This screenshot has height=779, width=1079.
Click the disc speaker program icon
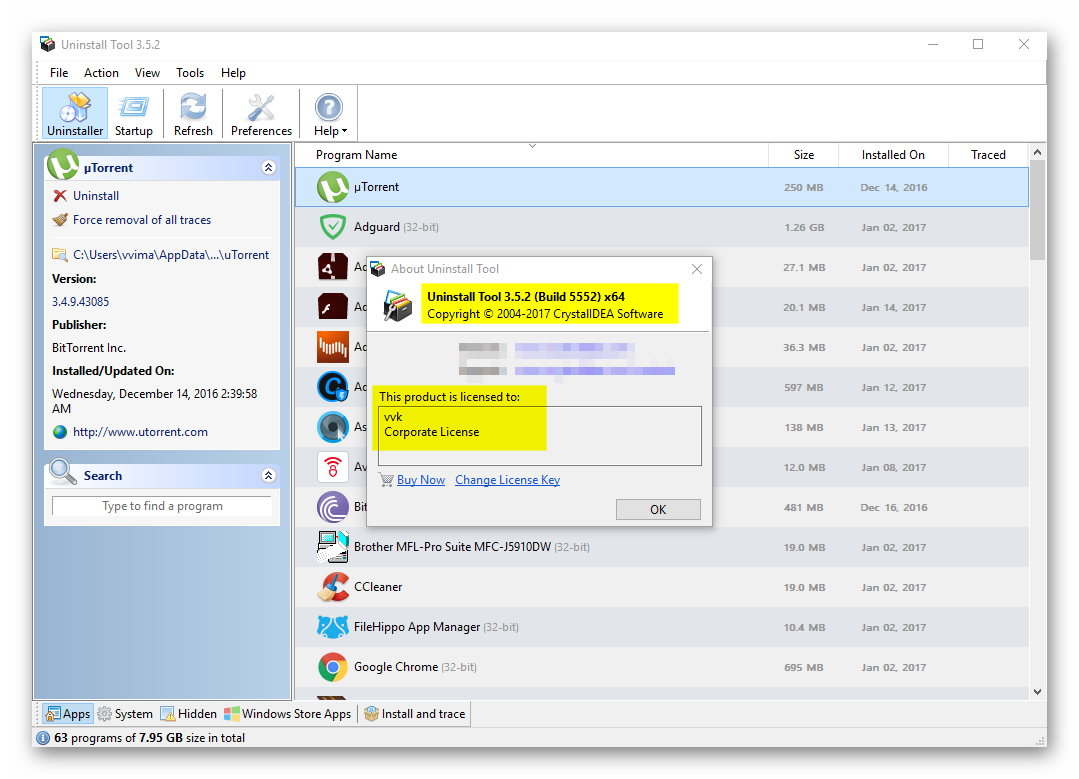pyautogui.click(x=333, y=427)
